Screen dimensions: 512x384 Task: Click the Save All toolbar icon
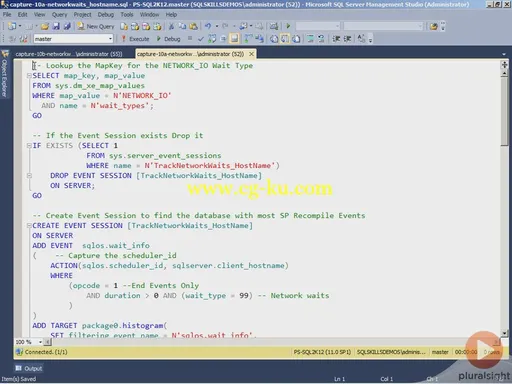67,26
